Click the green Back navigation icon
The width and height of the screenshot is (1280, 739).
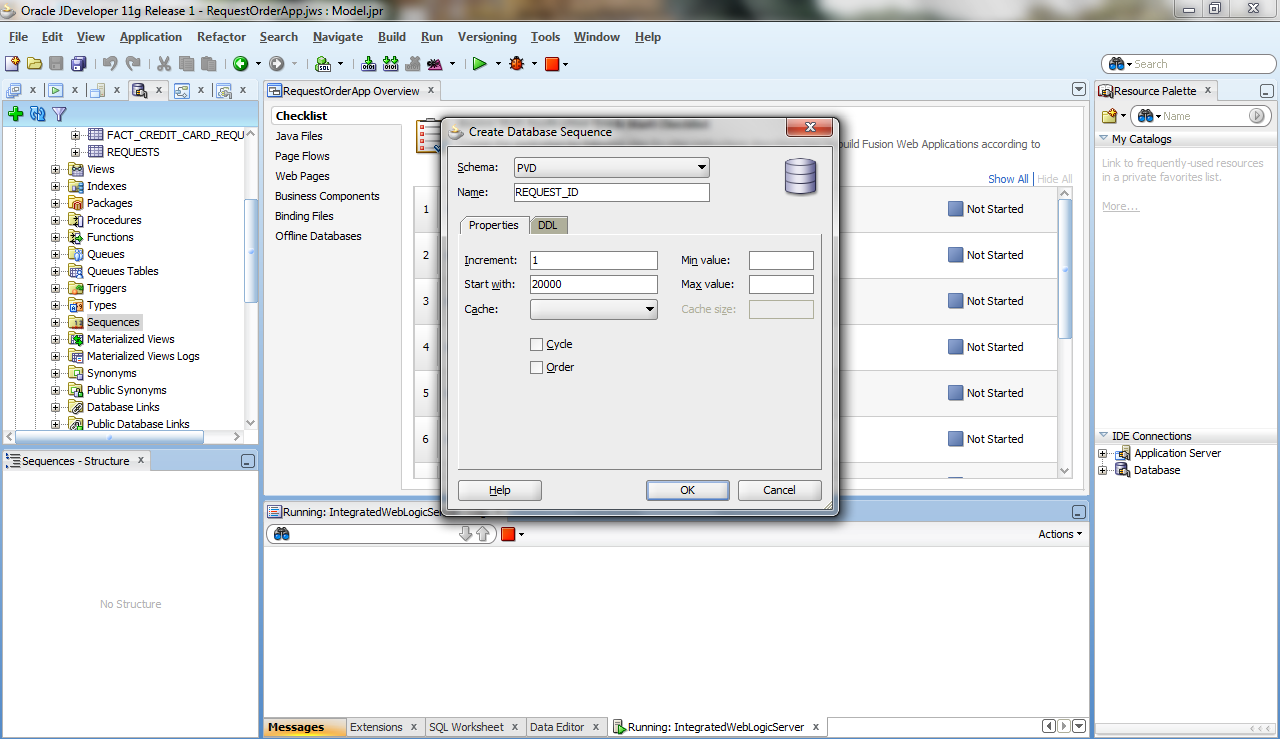pyautogui.click(x=241, y=64)
